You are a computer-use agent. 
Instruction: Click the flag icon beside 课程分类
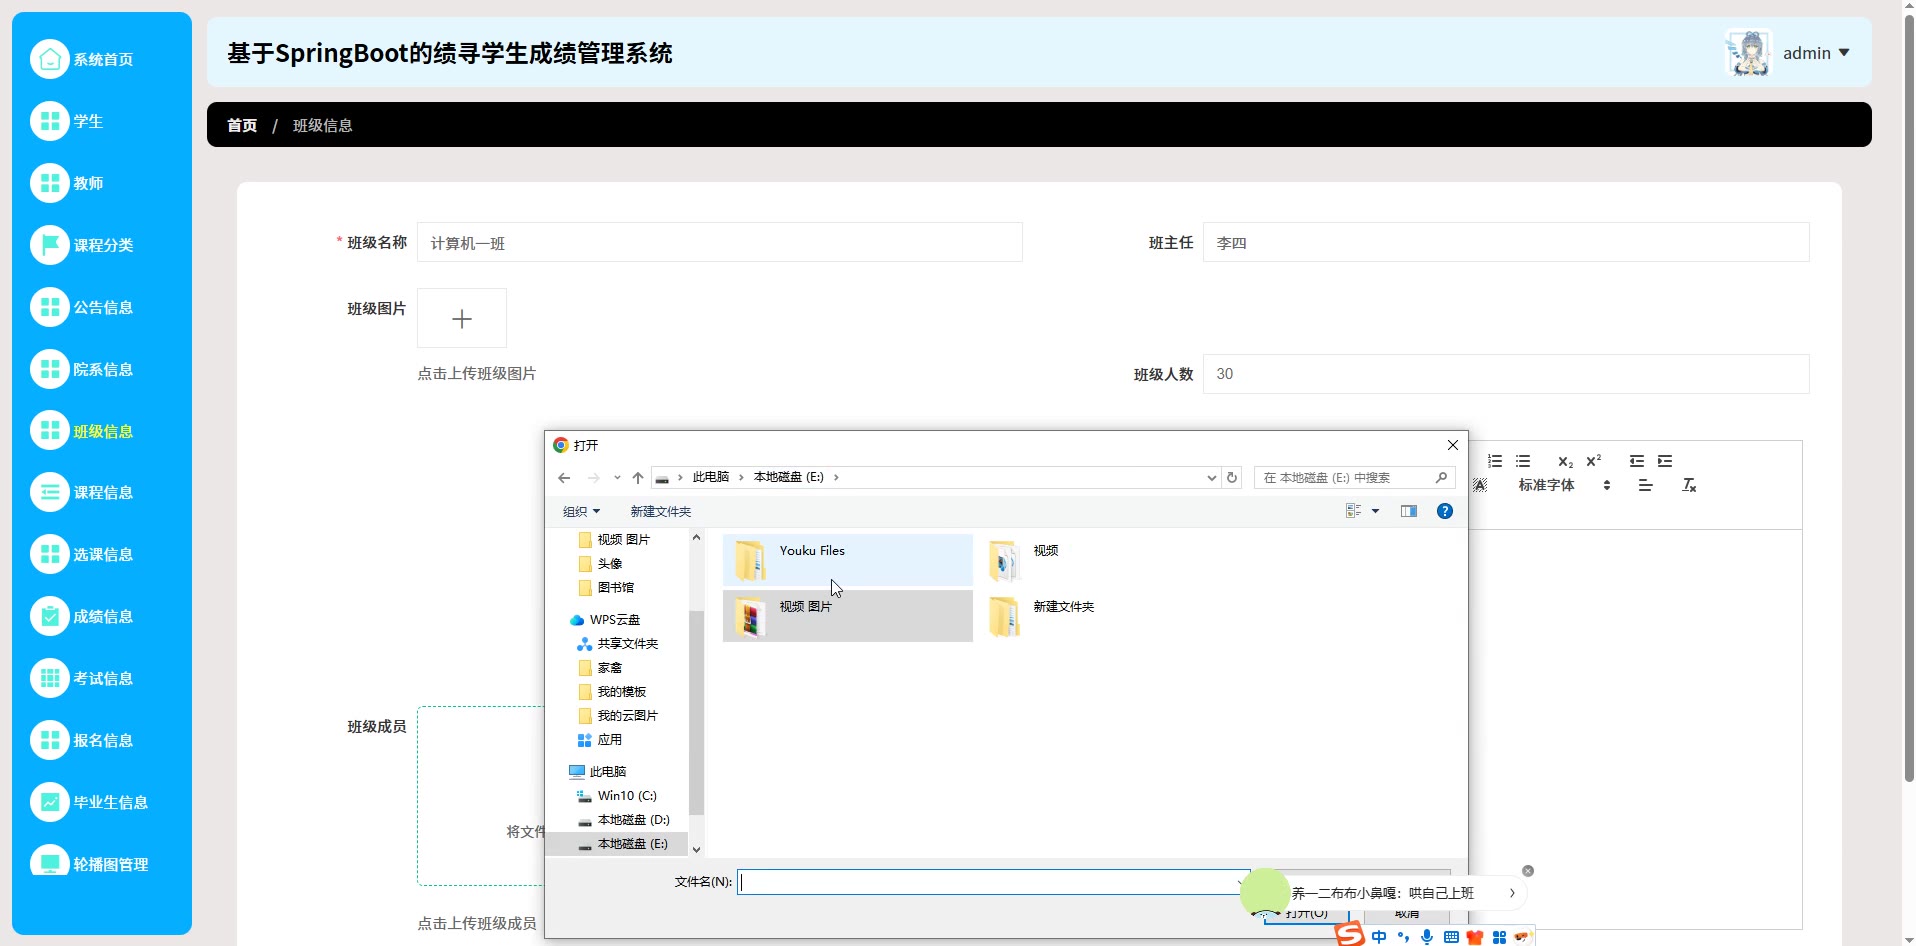point(50,245)
